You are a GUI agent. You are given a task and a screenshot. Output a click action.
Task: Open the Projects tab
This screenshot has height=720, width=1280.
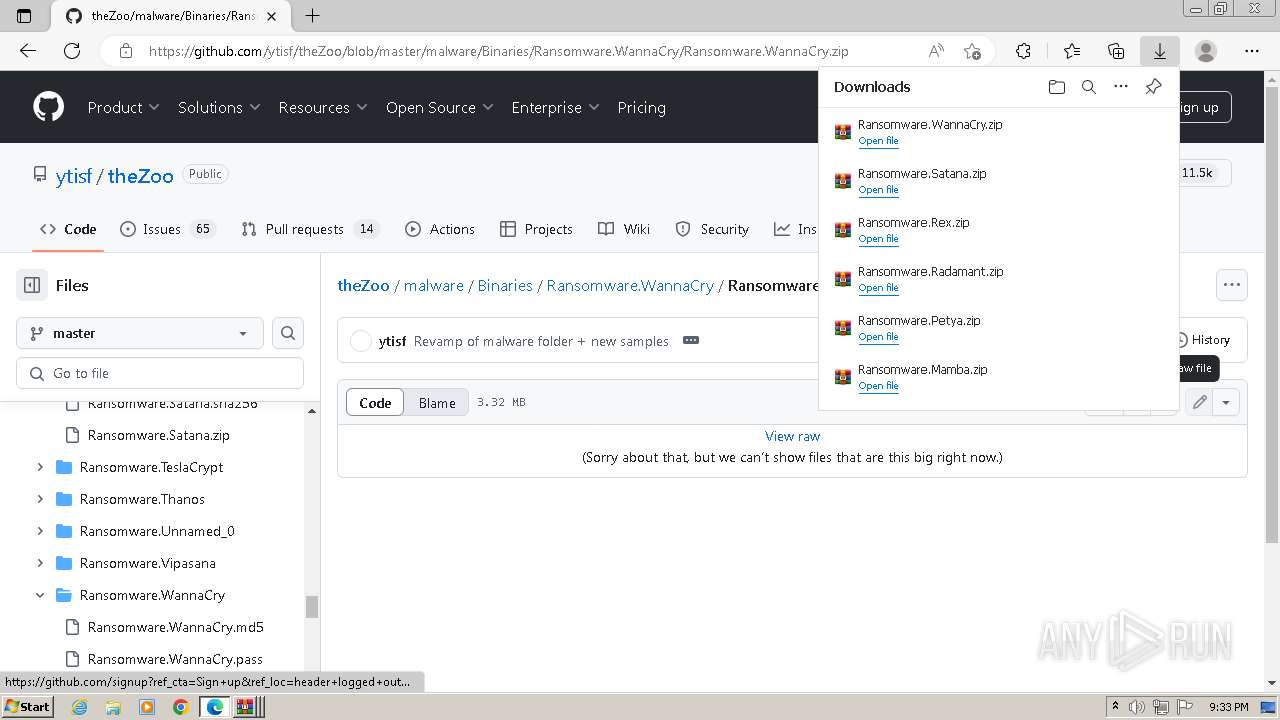536,229
